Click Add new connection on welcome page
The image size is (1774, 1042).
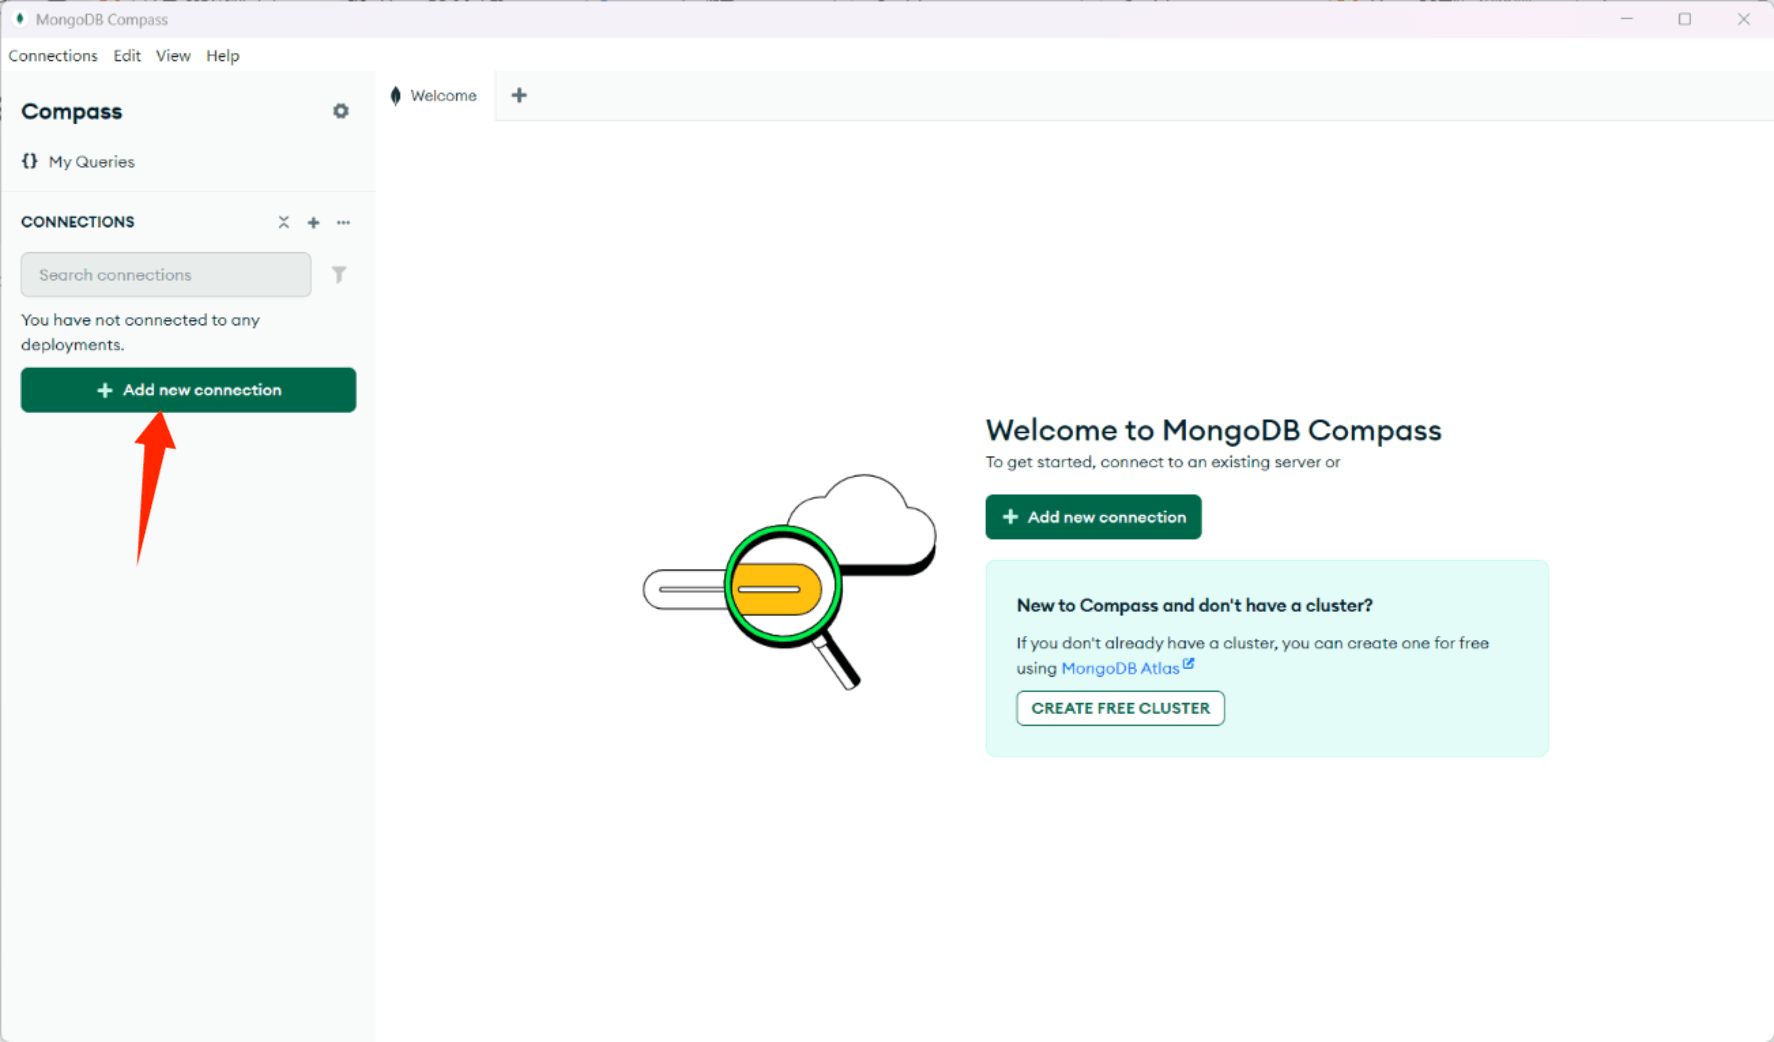[1093, 517]
